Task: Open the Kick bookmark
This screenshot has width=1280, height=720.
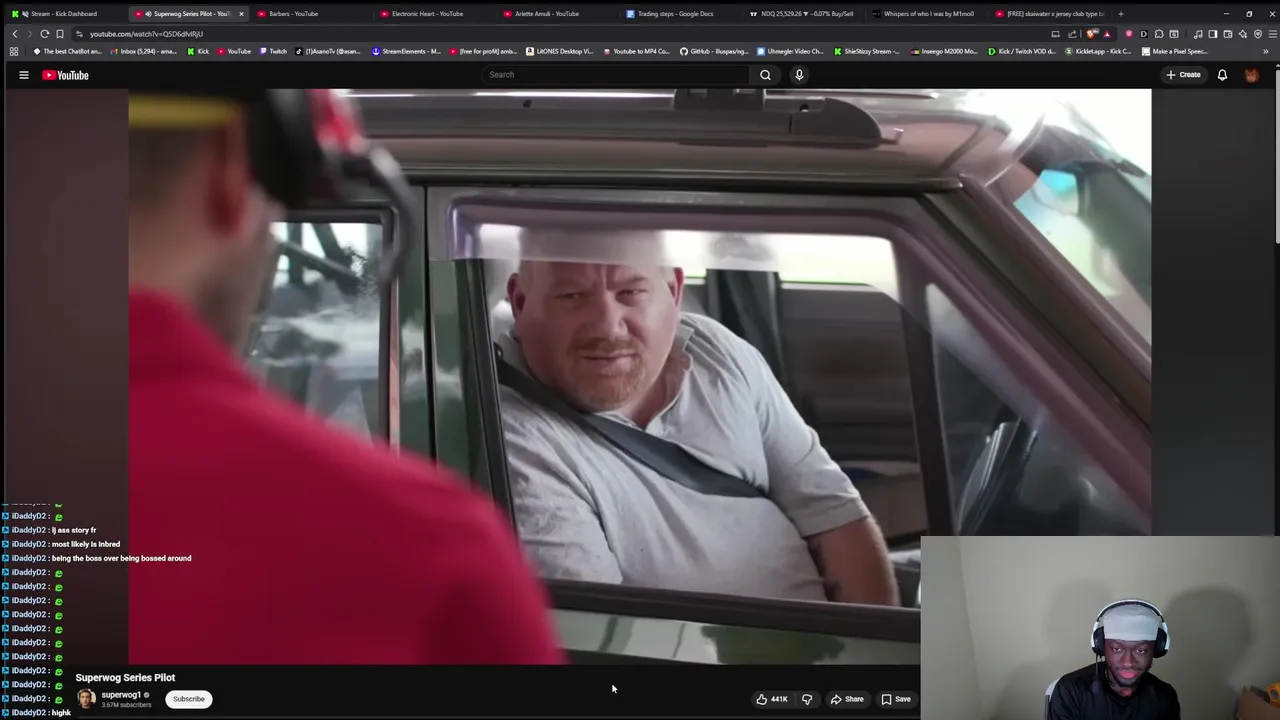Action: 198,51
